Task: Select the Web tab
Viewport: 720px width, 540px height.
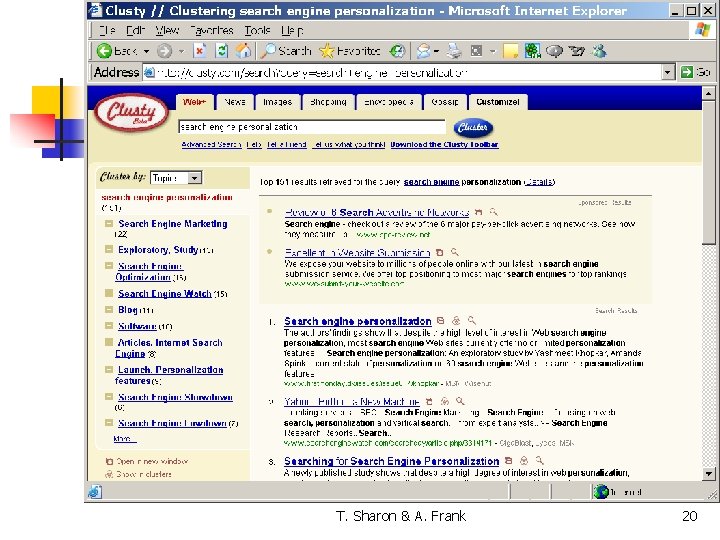Action: pos(195,102)
